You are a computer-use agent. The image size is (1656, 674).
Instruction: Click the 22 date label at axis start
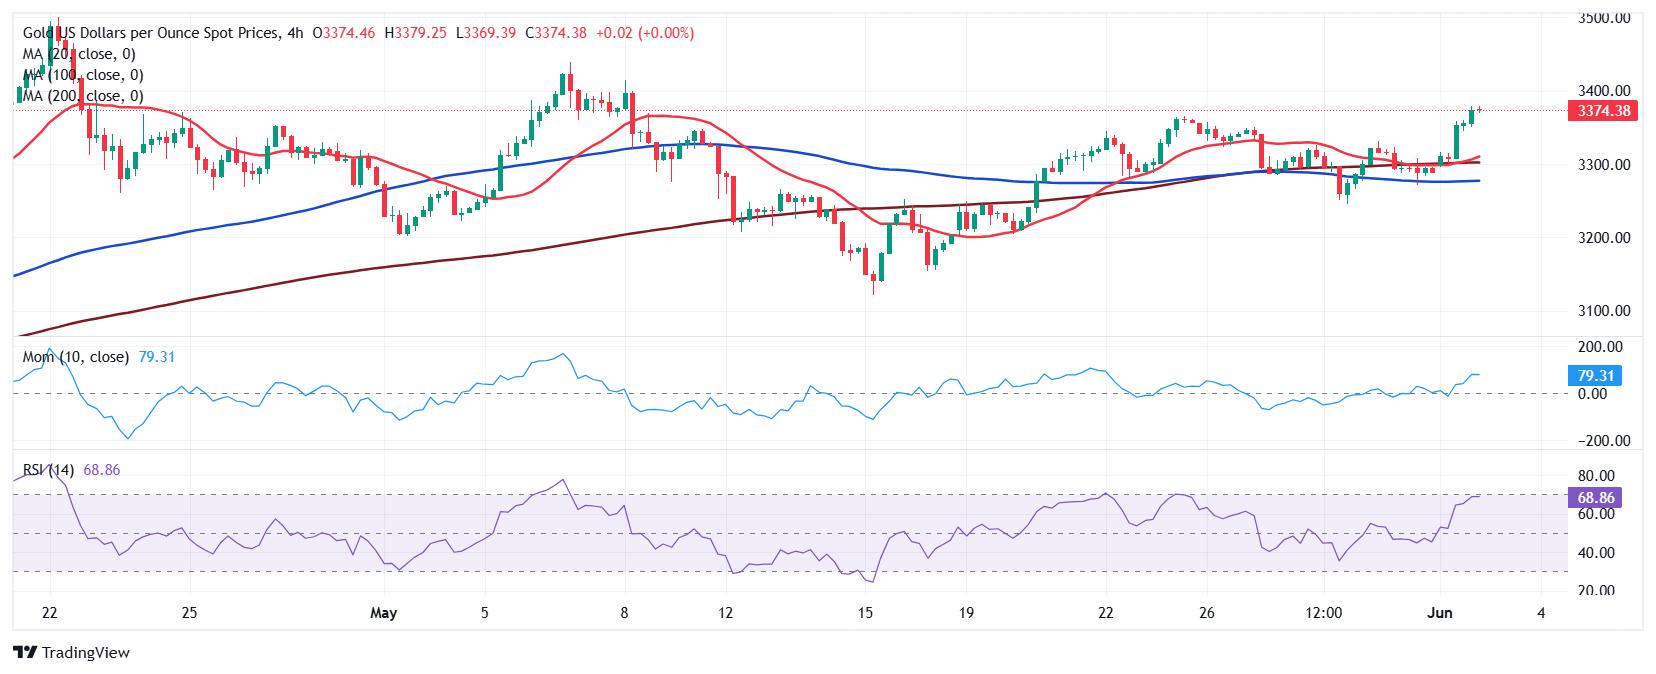50,613
